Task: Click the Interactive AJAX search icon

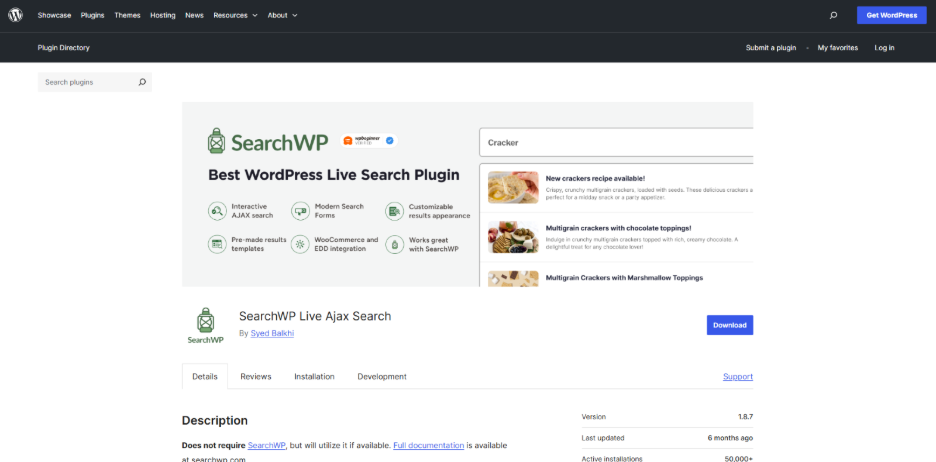Action: click(217, 211)
